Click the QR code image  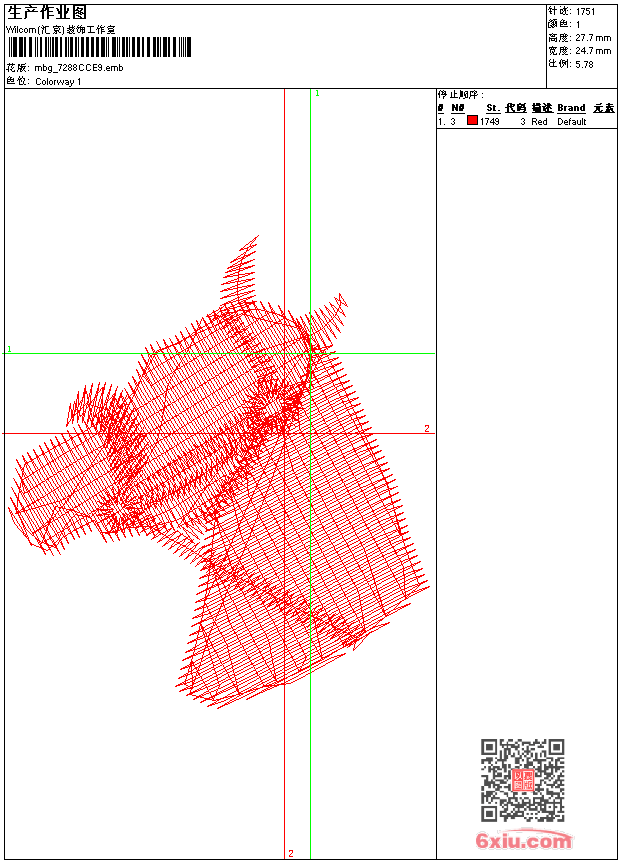click(522, 780)
